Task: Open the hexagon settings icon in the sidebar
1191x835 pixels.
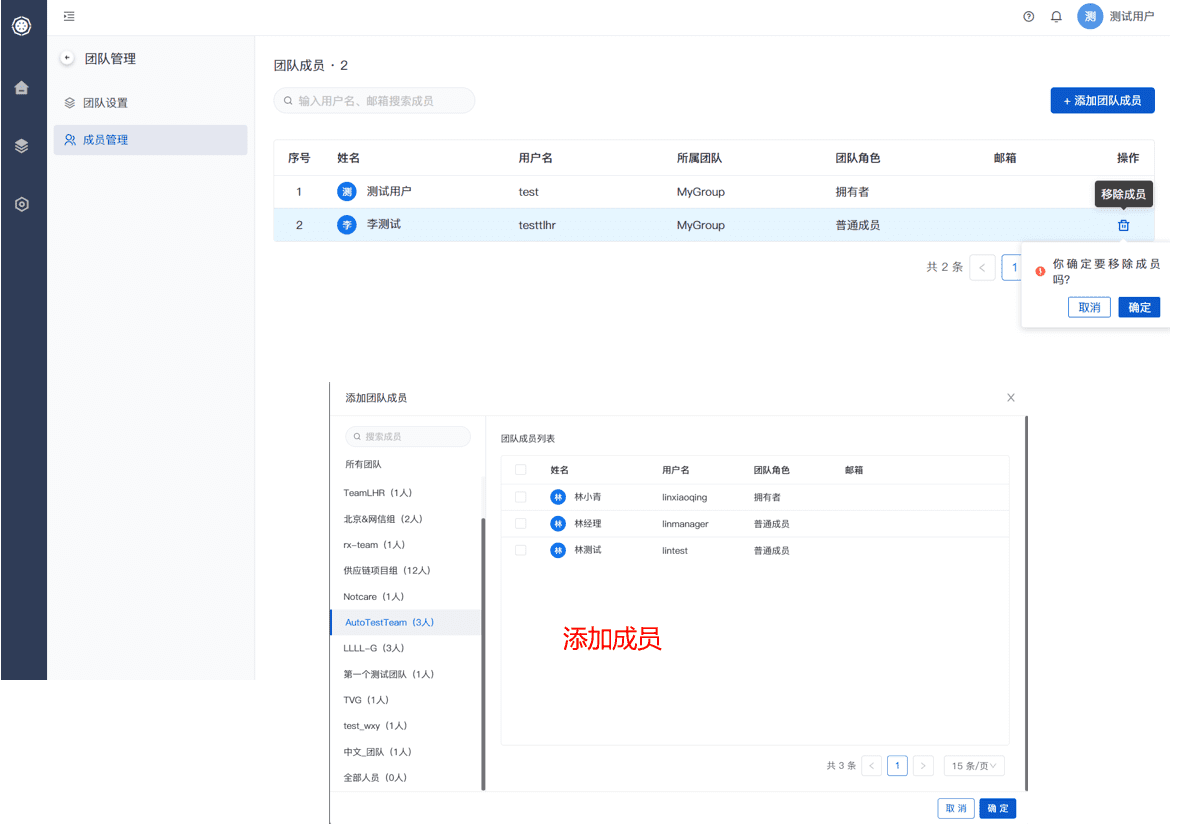Action: [22, 204]
